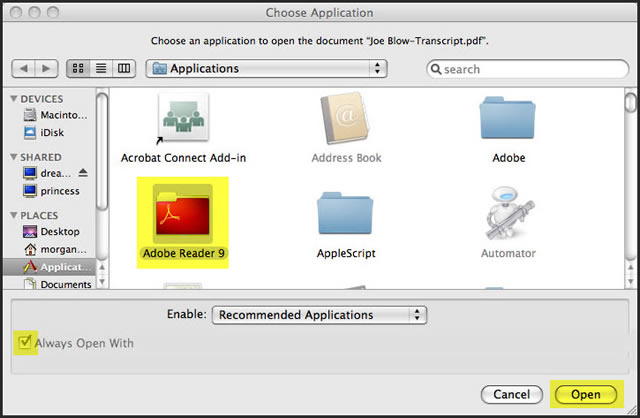Screen dimensions: 640x418
Task: Toggle the Always Open With checkbox
Action: point(25,342)
